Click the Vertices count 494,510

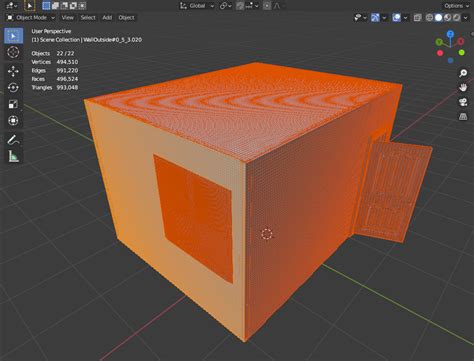click(67, 62)
